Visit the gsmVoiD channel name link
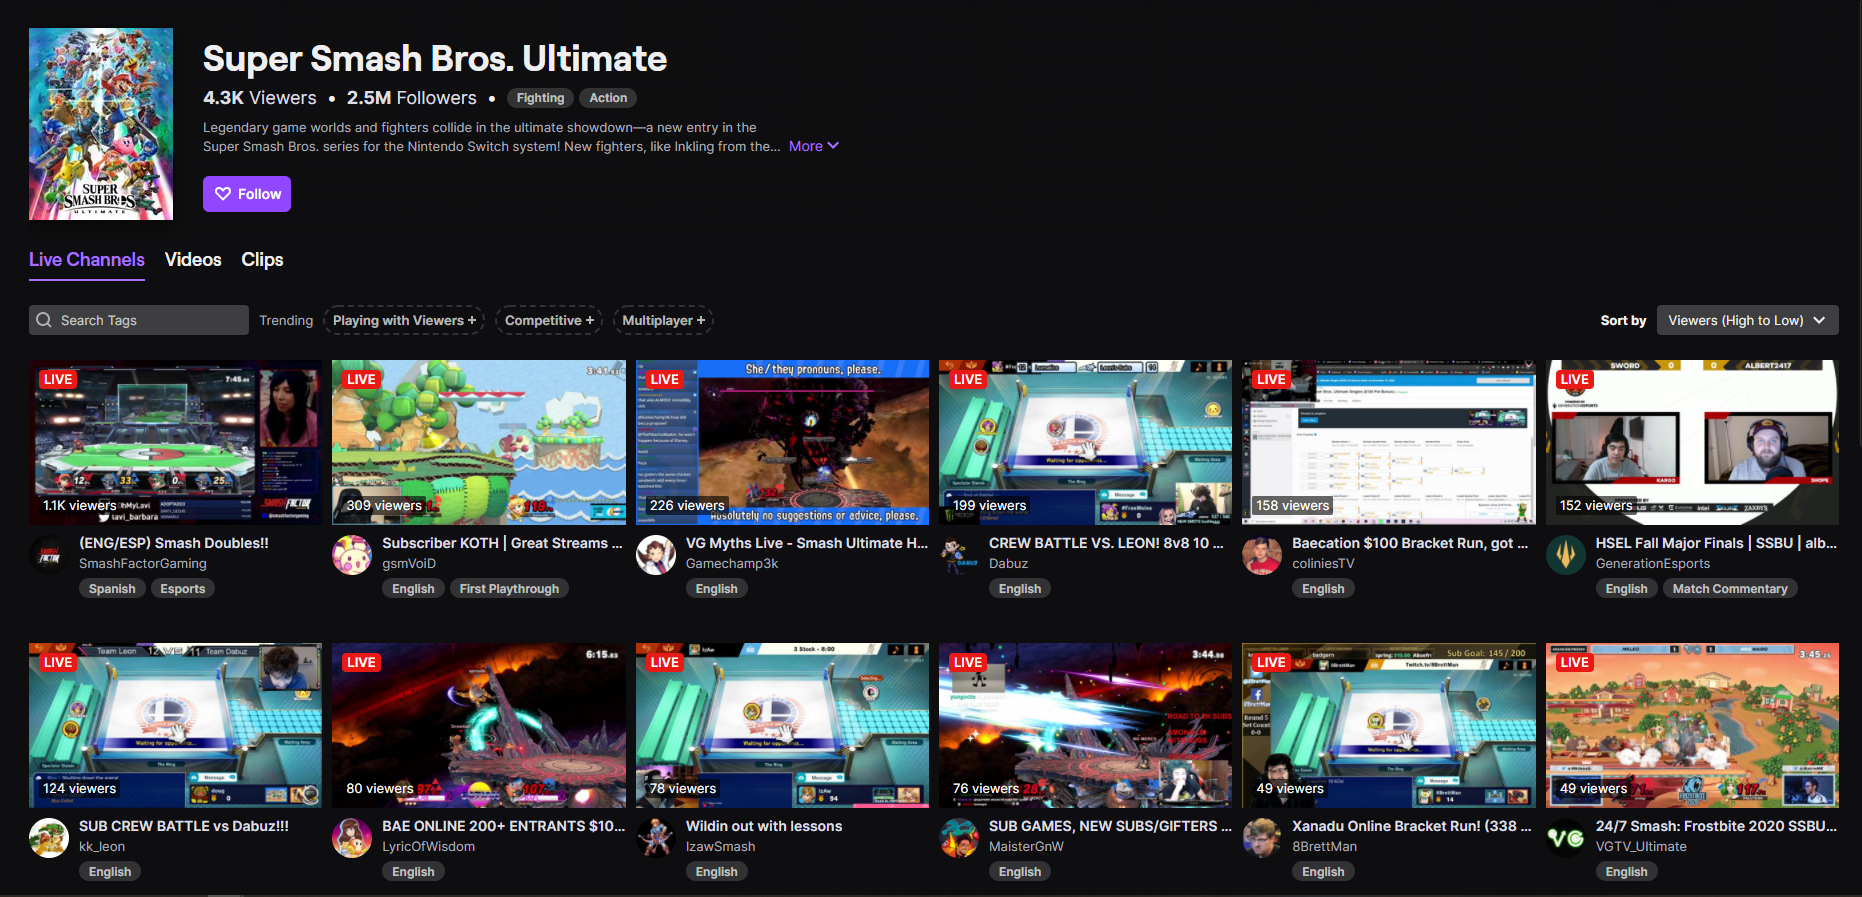The height and width of the screenshot is (897, 1862). (409, 564)
